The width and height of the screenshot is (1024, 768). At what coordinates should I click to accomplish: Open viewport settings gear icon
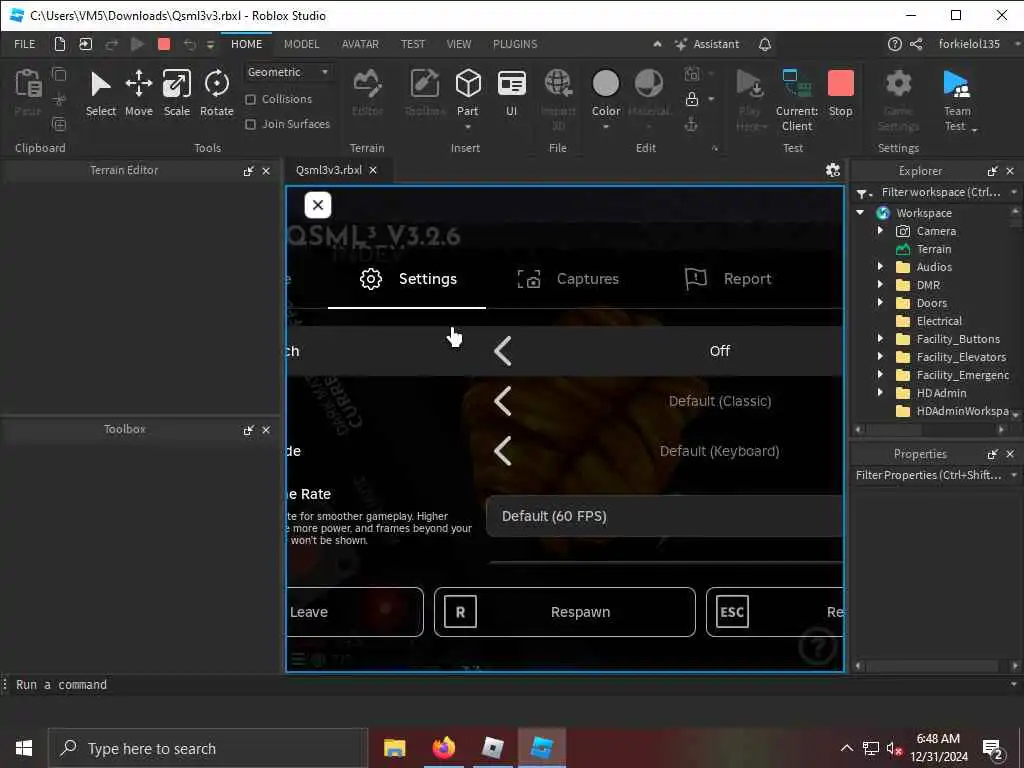point(833,170)
